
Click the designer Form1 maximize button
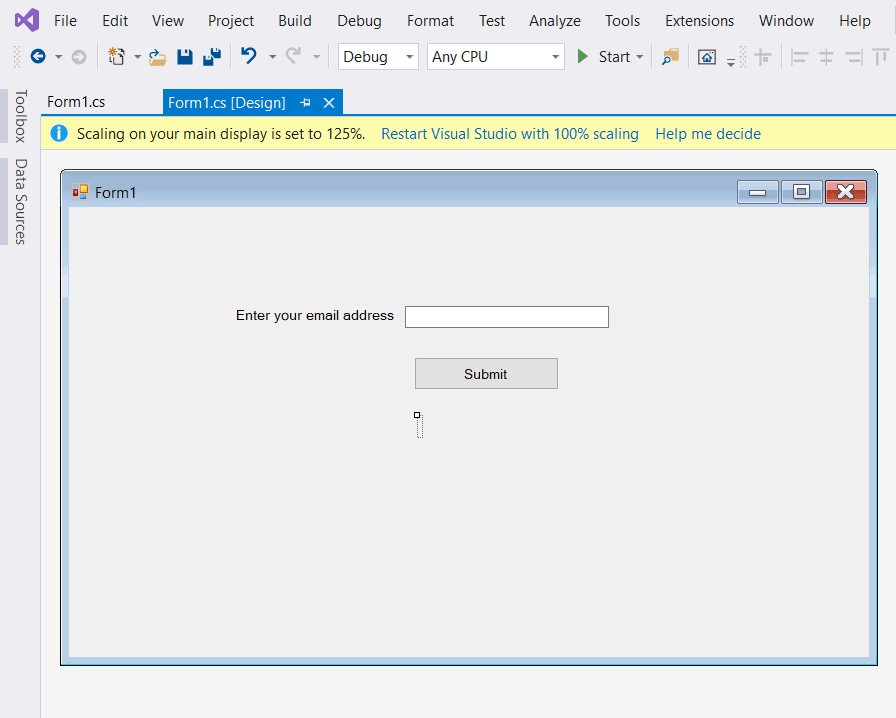point(802,192)
